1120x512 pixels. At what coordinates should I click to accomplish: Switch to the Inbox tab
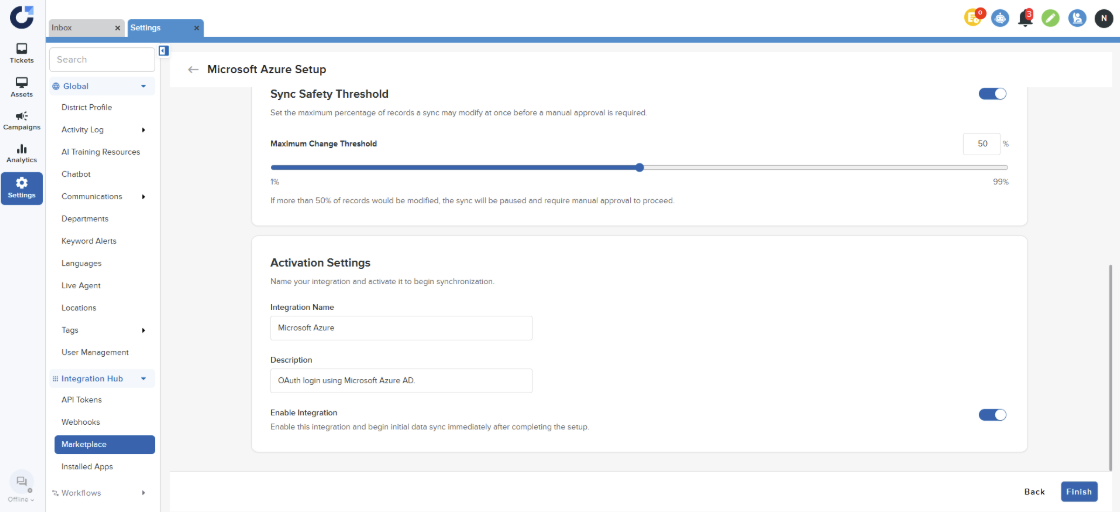[x=85, y=28]
